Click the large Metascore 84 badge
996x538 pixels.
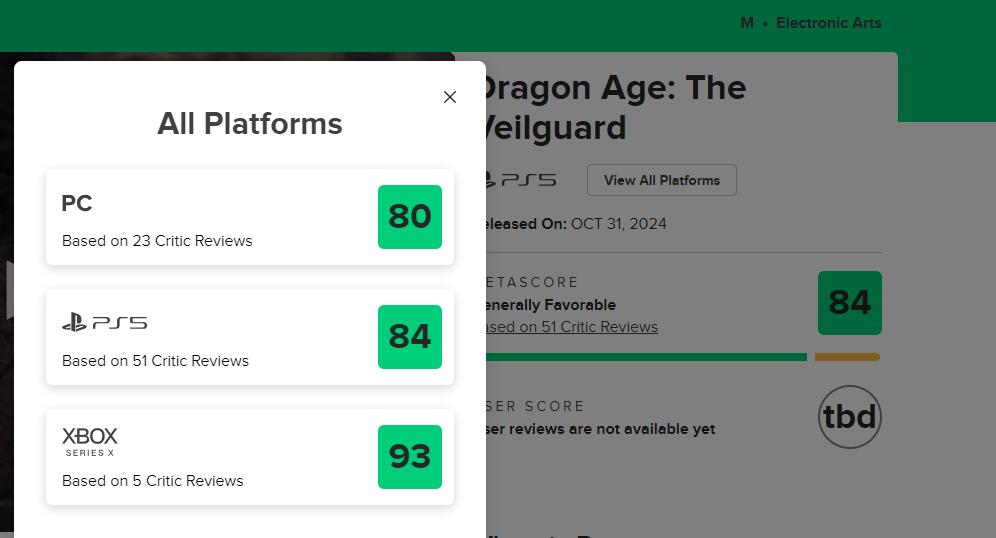(x=849, y=303)
